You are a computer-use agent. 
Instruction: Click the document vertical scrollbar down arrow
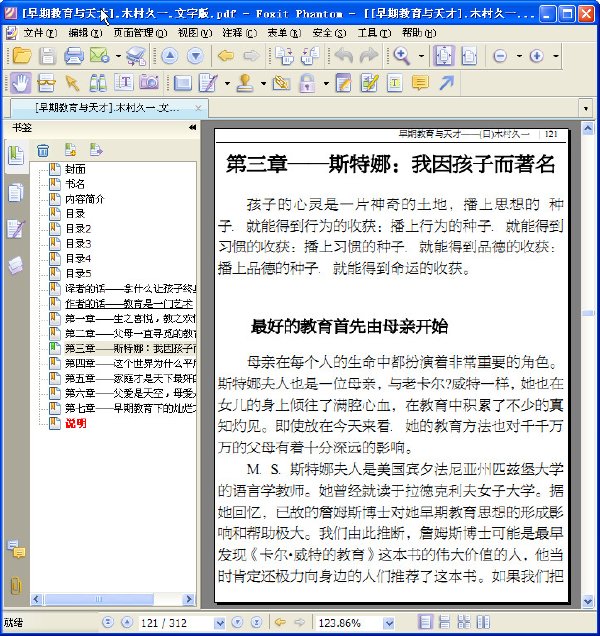[588, 601]
